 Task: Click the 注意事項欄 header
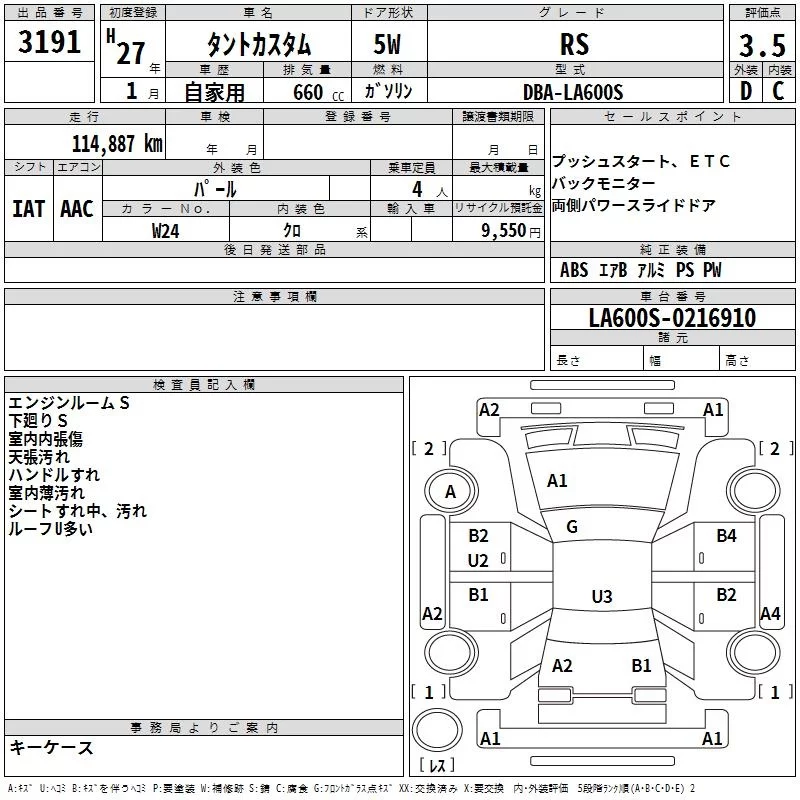(274, 296)
